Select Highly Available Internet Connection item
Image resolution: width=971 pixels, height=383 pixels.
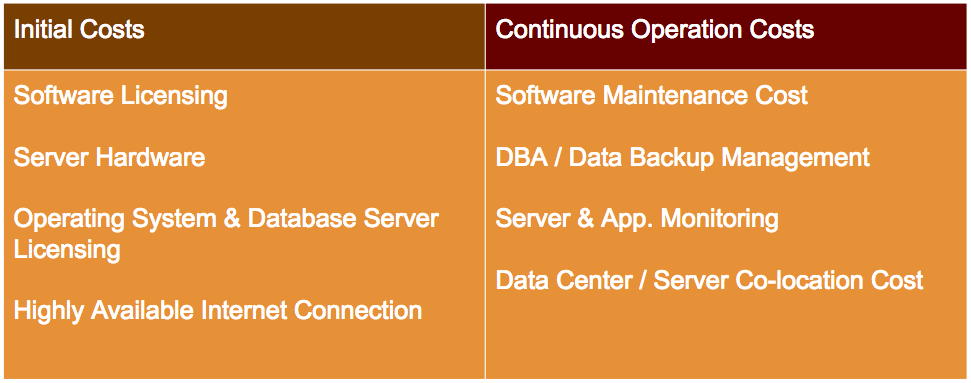218,310
